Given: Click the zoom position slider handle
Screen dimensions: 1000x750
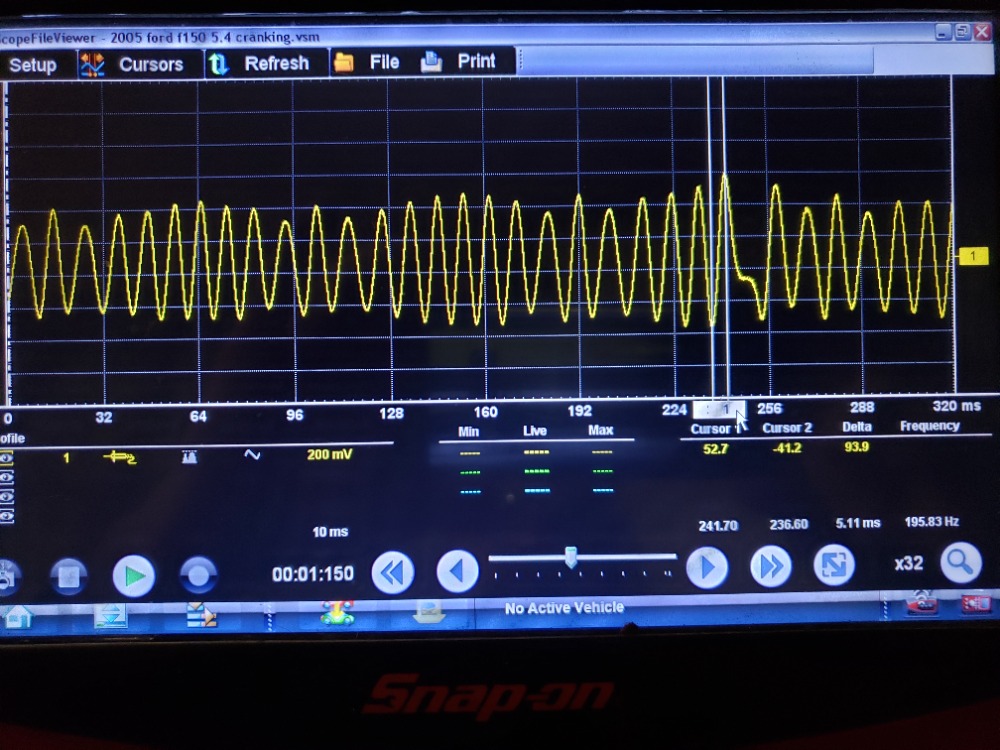Looking at the screenshot, I should [571, 557].
